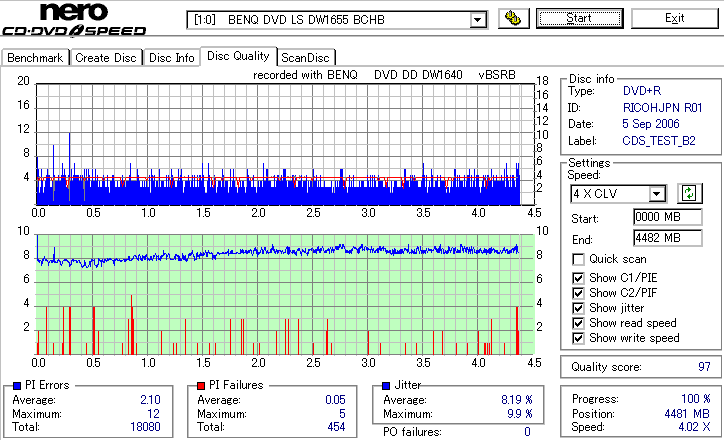
Task: Click the Exit button
Action: (675, 18)
